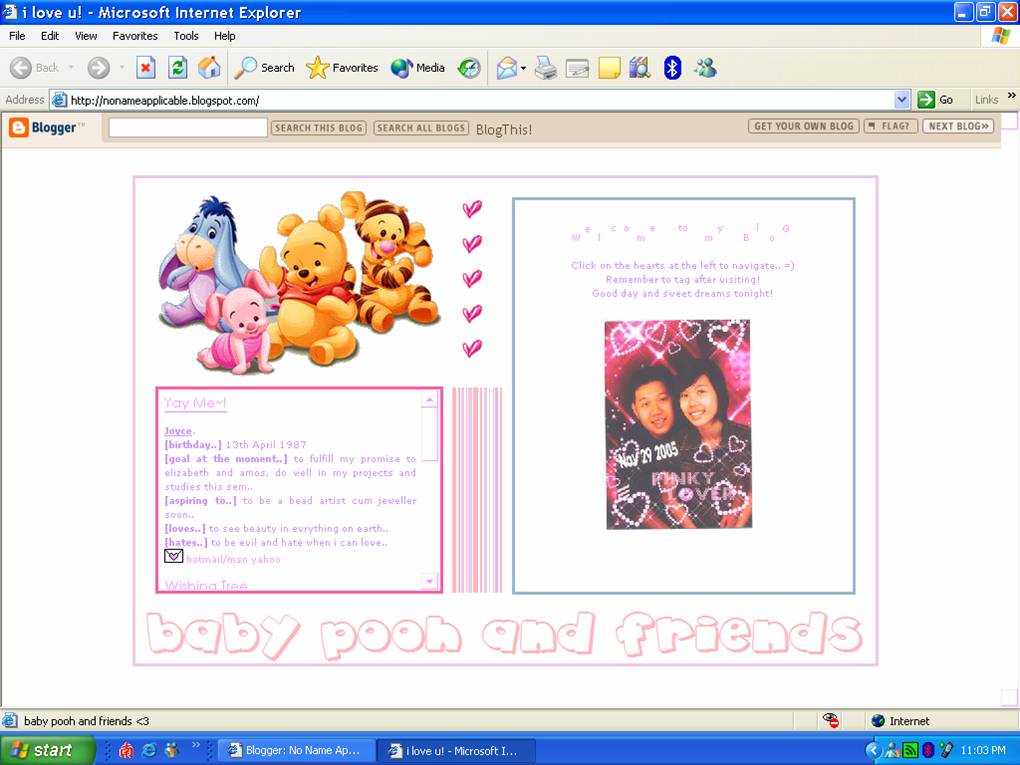Click the second navigation heart

pyautogui.click(x=472, y=244)
